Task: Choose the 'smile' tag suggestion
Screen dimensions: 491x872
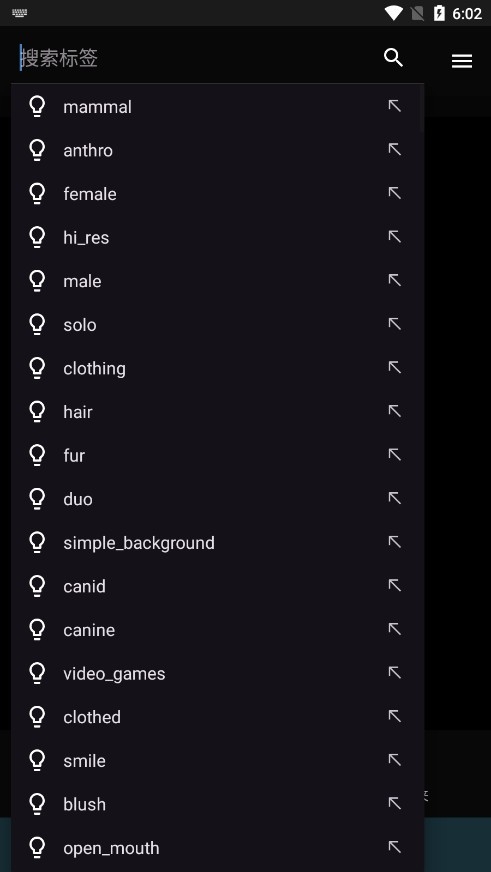Action: (217, 761)
